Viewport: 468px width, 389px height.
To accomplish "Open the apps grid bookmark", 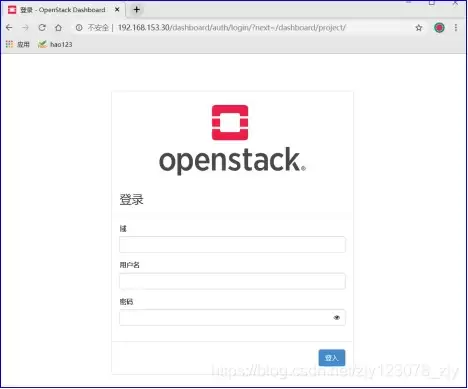I will 18,44.
